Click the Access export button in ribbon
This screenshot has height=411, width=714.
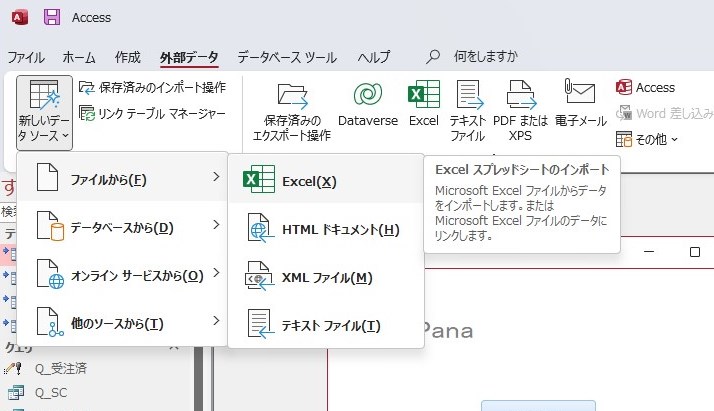coord(645,87)
